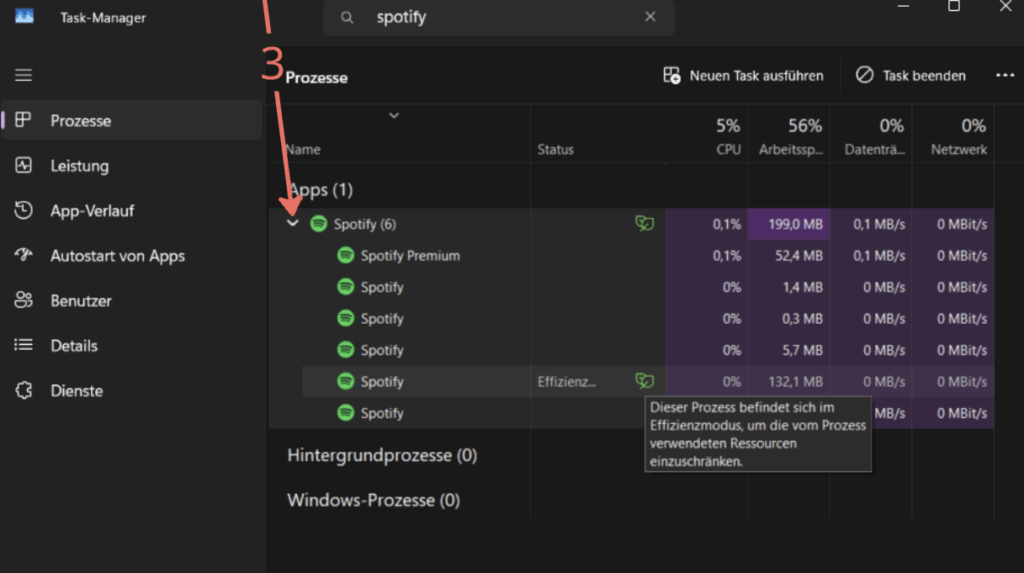Screen dimensions: 1024x573
Task: Click Task beenden button
Action: point(910,76)
